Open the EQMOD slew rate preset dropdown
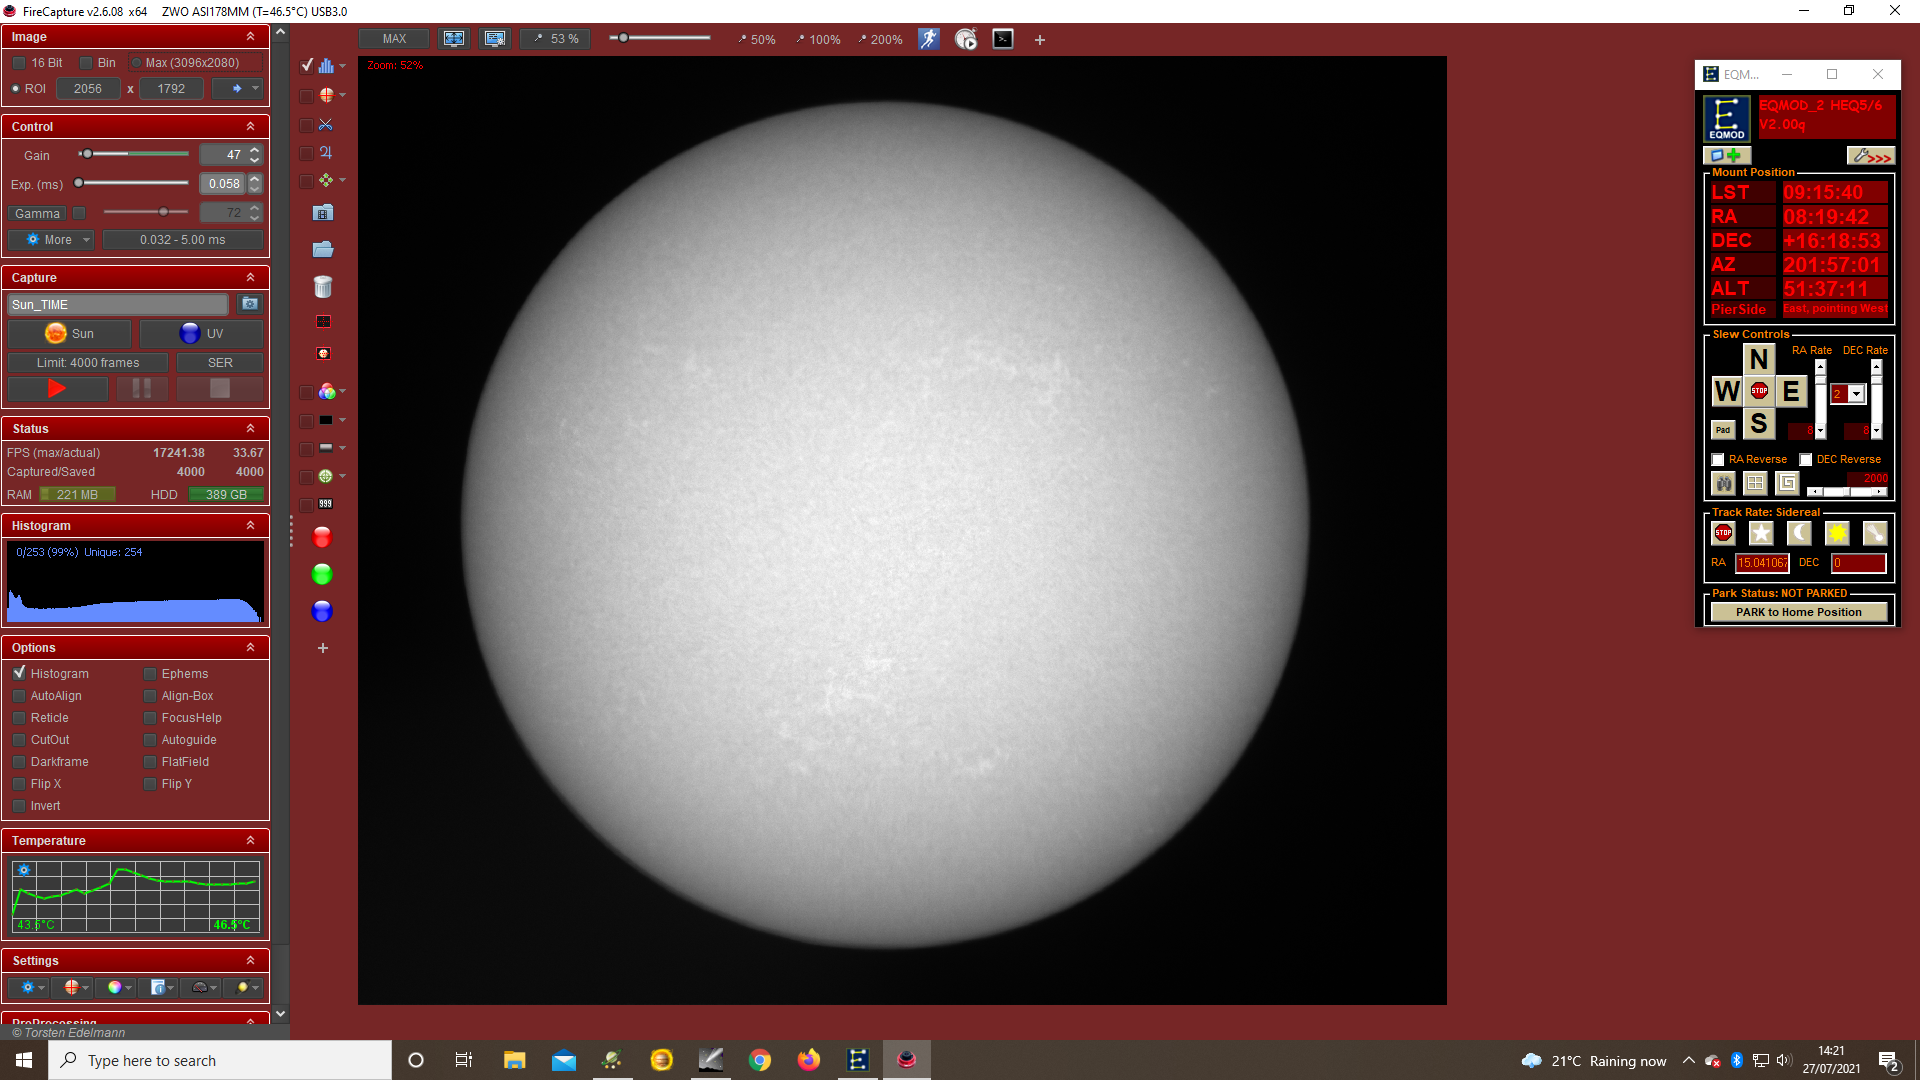This screenshot has width=1920, height=1080. pos(1856,394)
